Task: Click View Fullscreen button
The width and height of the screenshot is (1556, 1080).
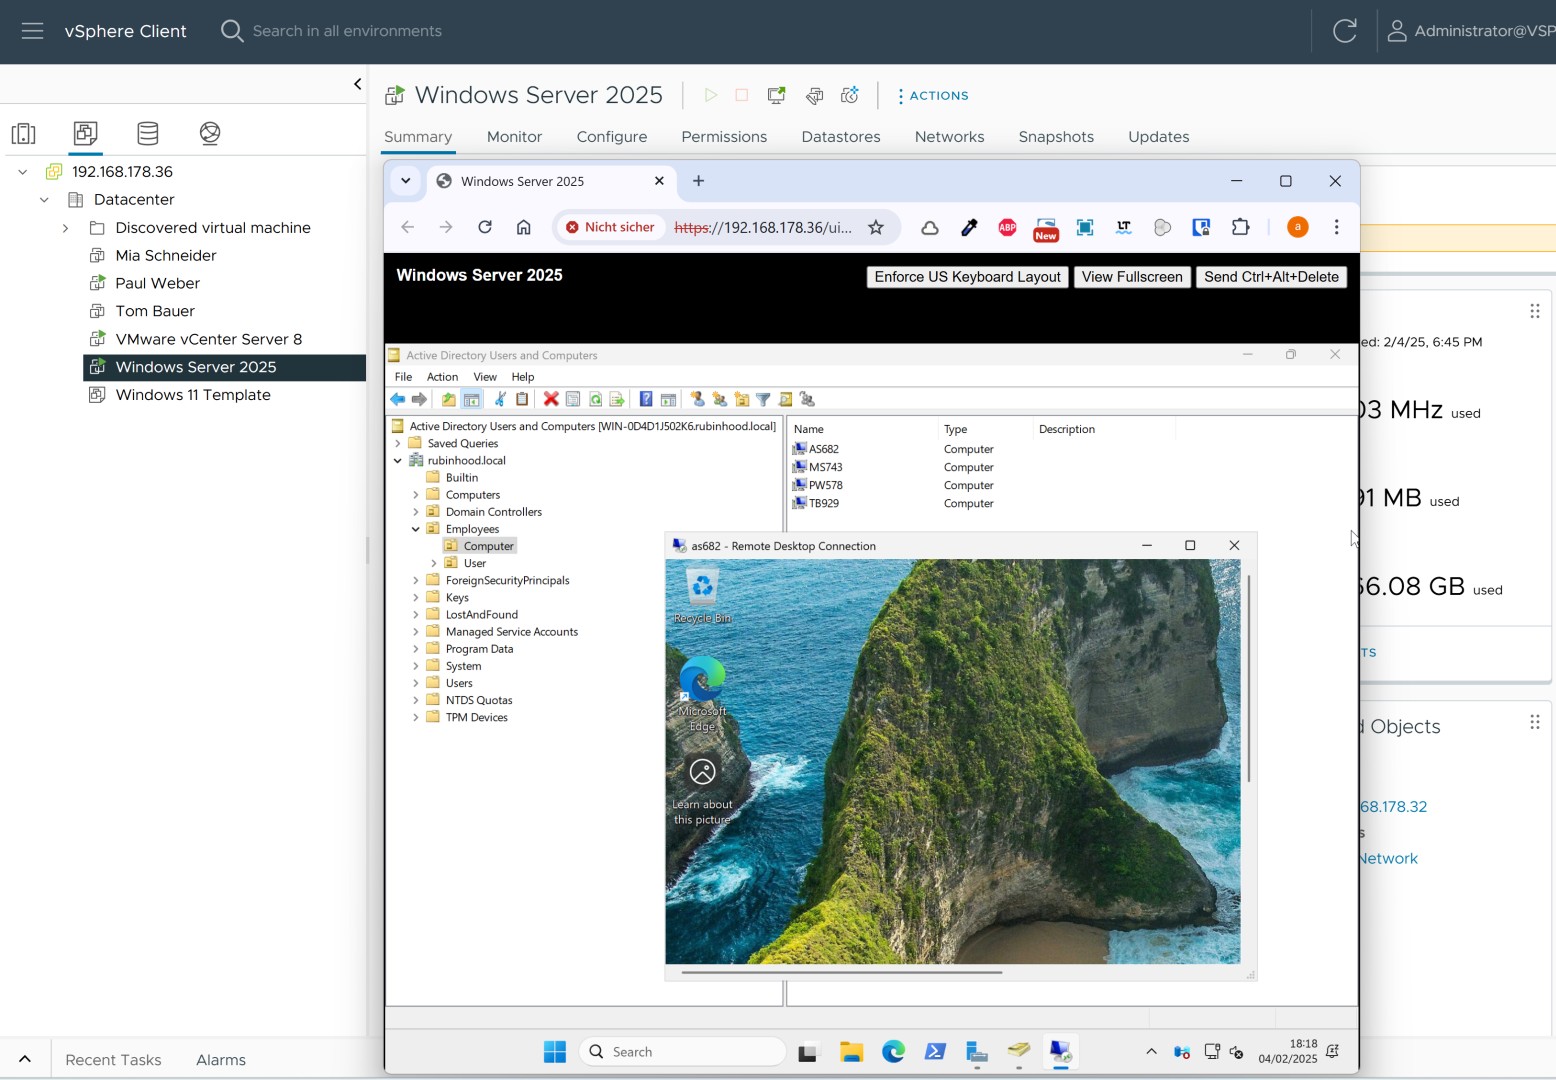Action: [x=1132, y=277]
